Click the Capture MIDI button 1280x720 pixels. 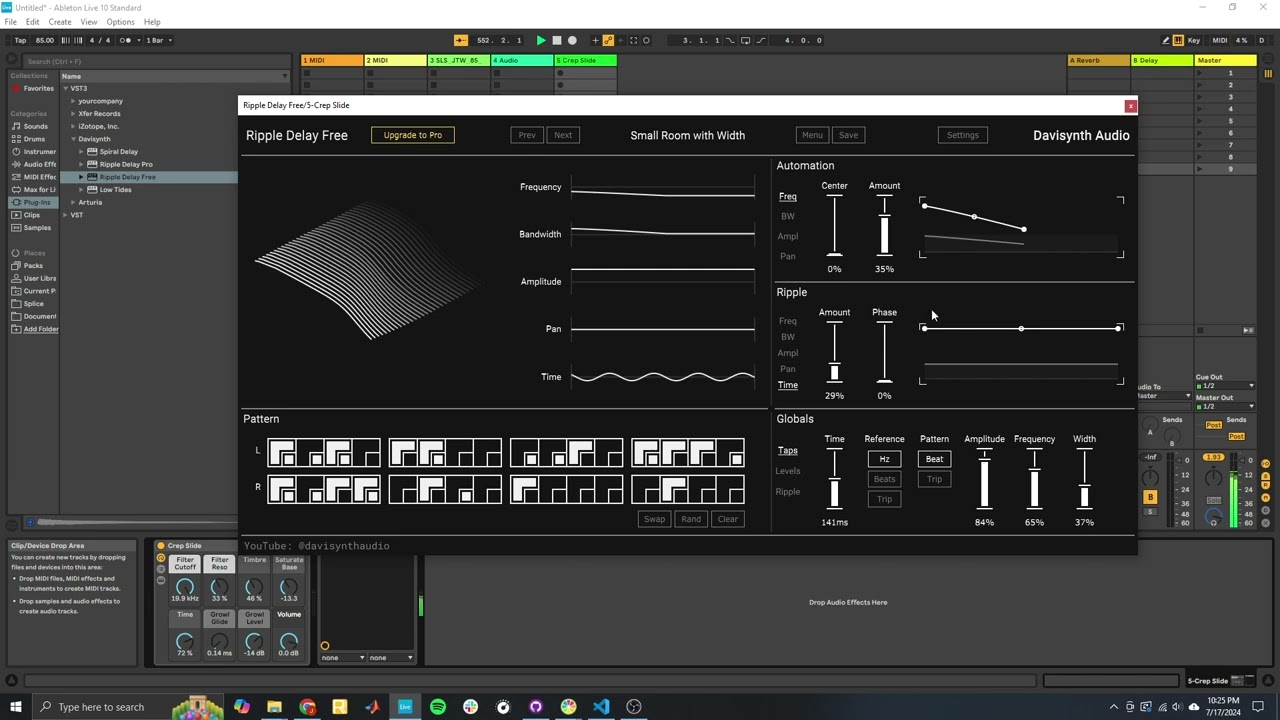(x=633, y=40)
